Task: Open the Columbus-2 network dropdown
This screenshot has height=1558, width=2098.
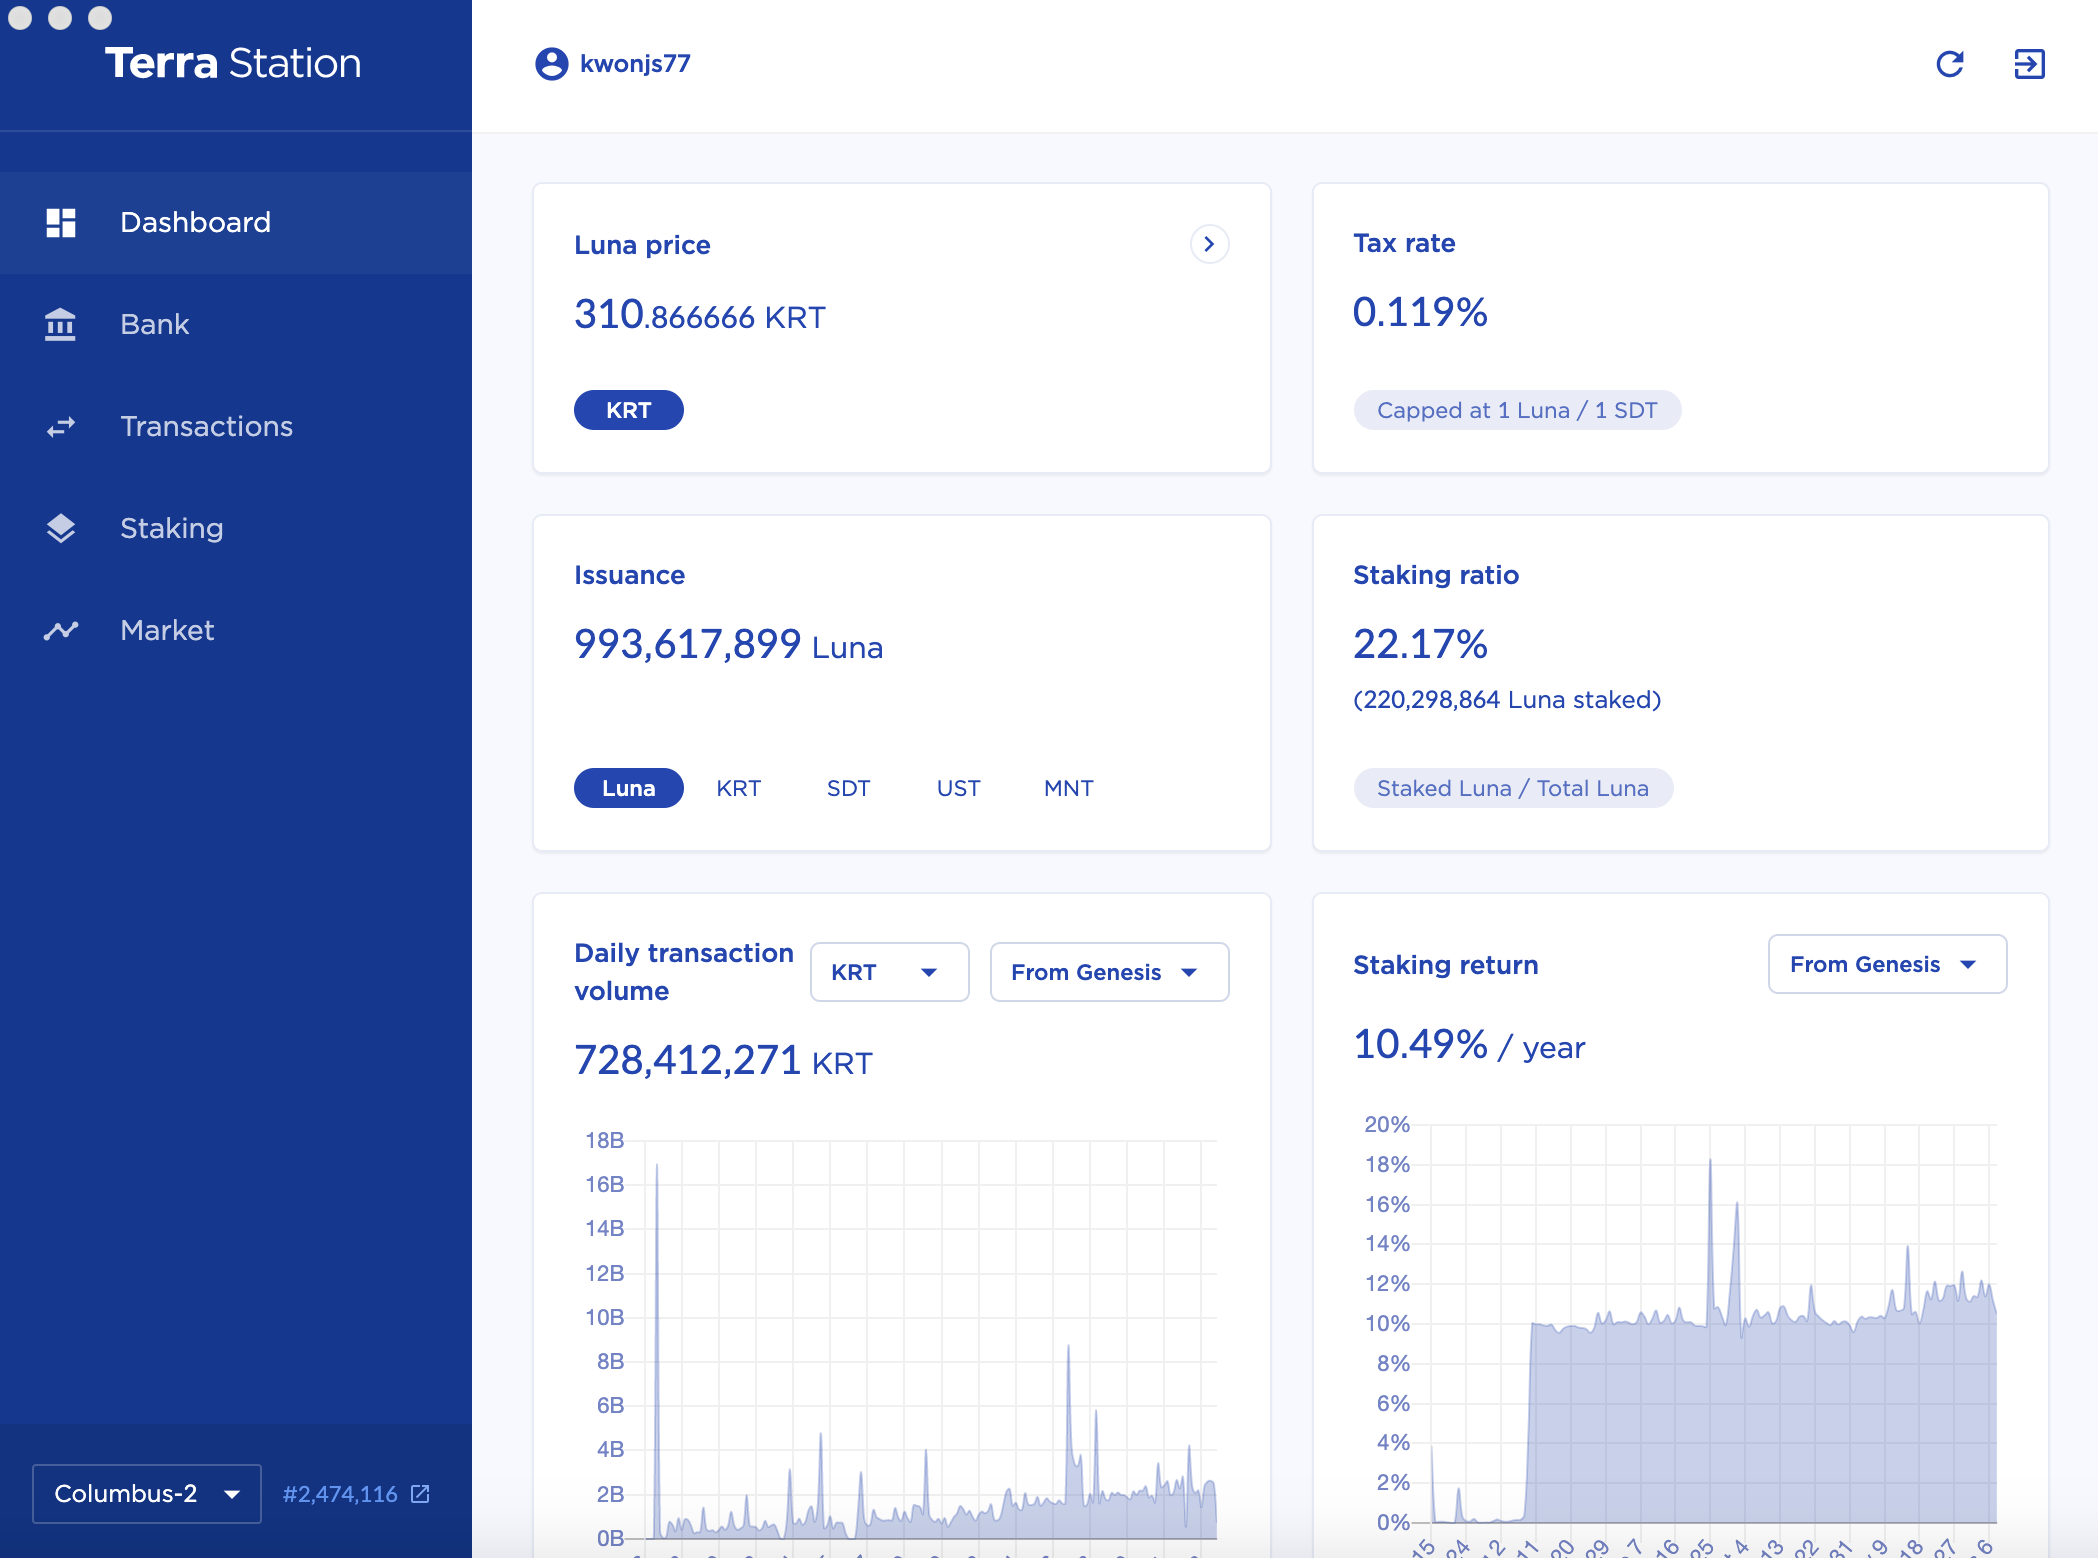Action: click(146, 1494)
